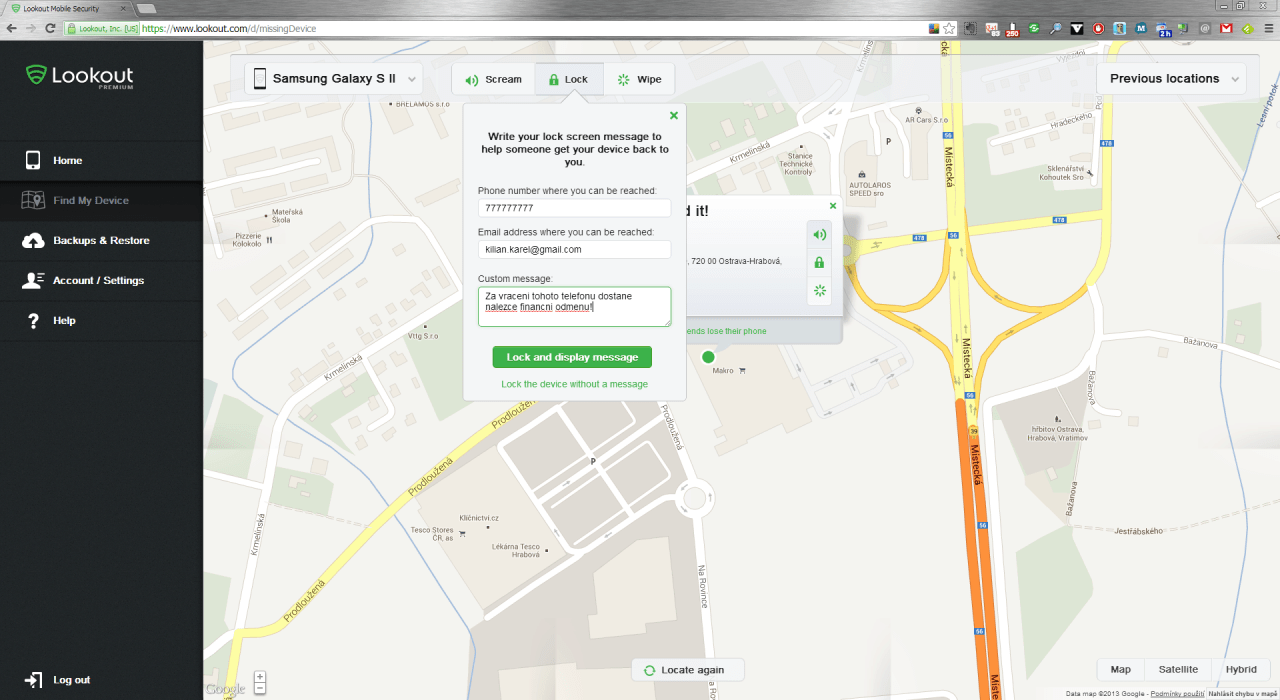The width and height of the screenshot is (1280, 700).
Task: Zoom in the map with plus
Action: [260, 677]
